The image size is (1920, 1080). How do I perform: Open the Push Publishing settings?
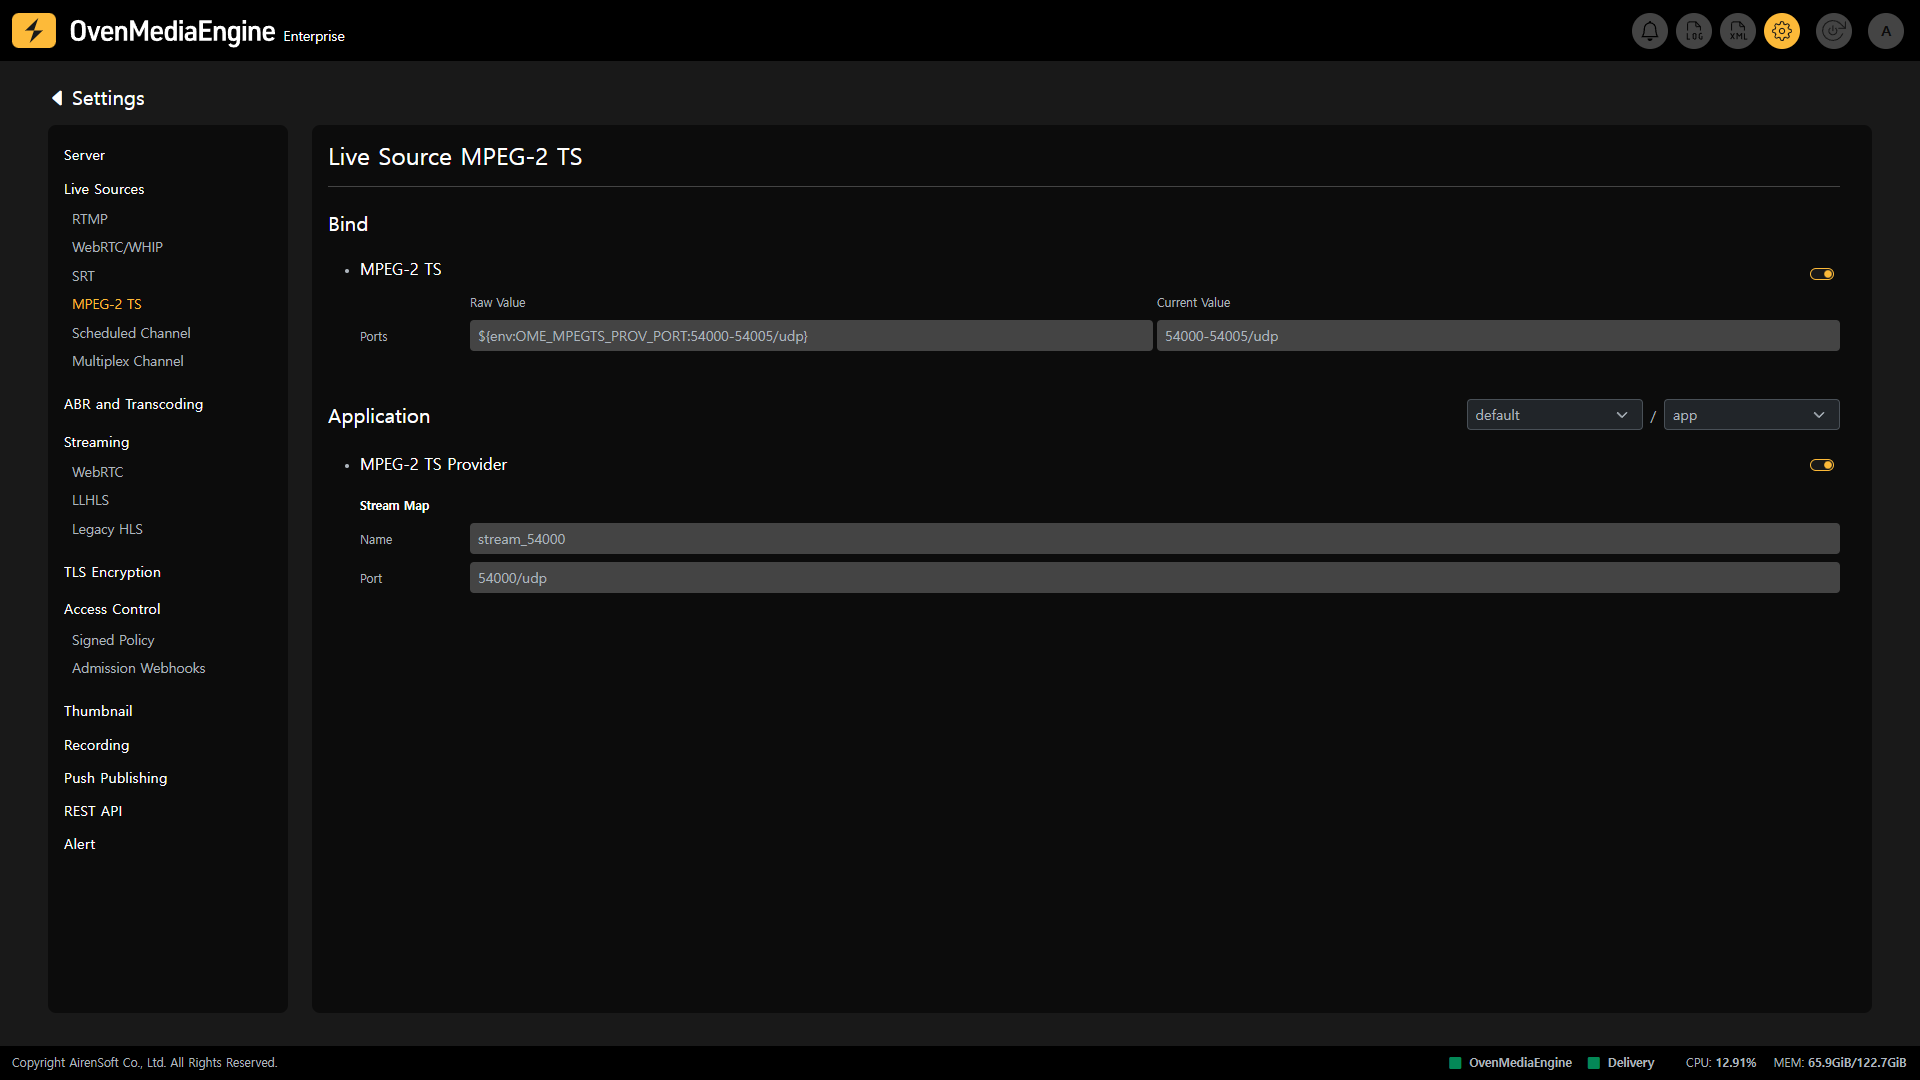[x=115, y=778]
